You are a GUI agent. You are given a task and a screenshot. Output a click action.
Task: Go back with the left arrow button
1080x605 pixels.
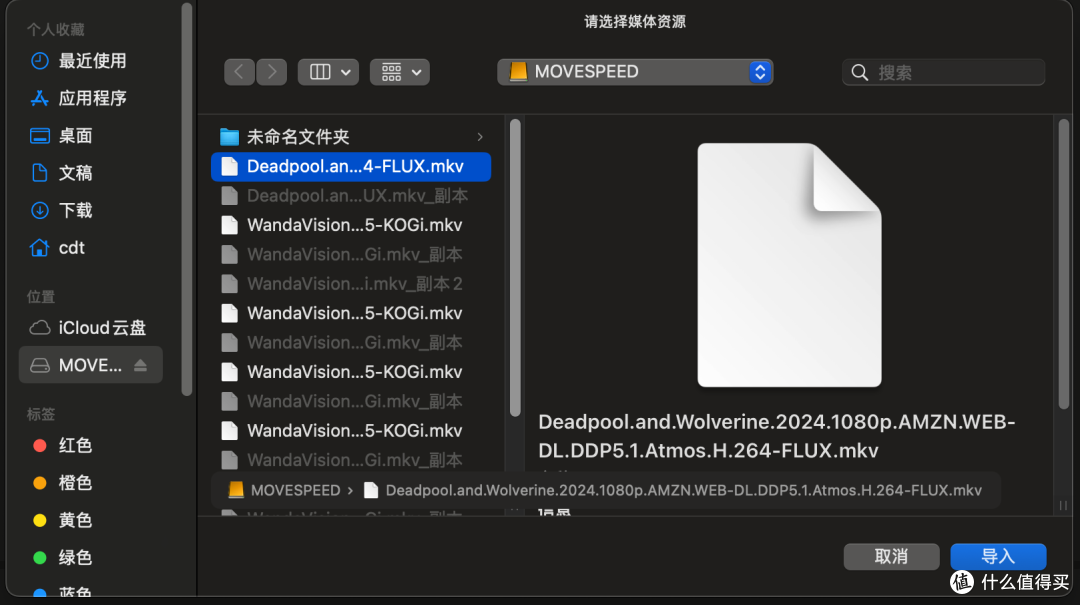[x=239, y=72]
